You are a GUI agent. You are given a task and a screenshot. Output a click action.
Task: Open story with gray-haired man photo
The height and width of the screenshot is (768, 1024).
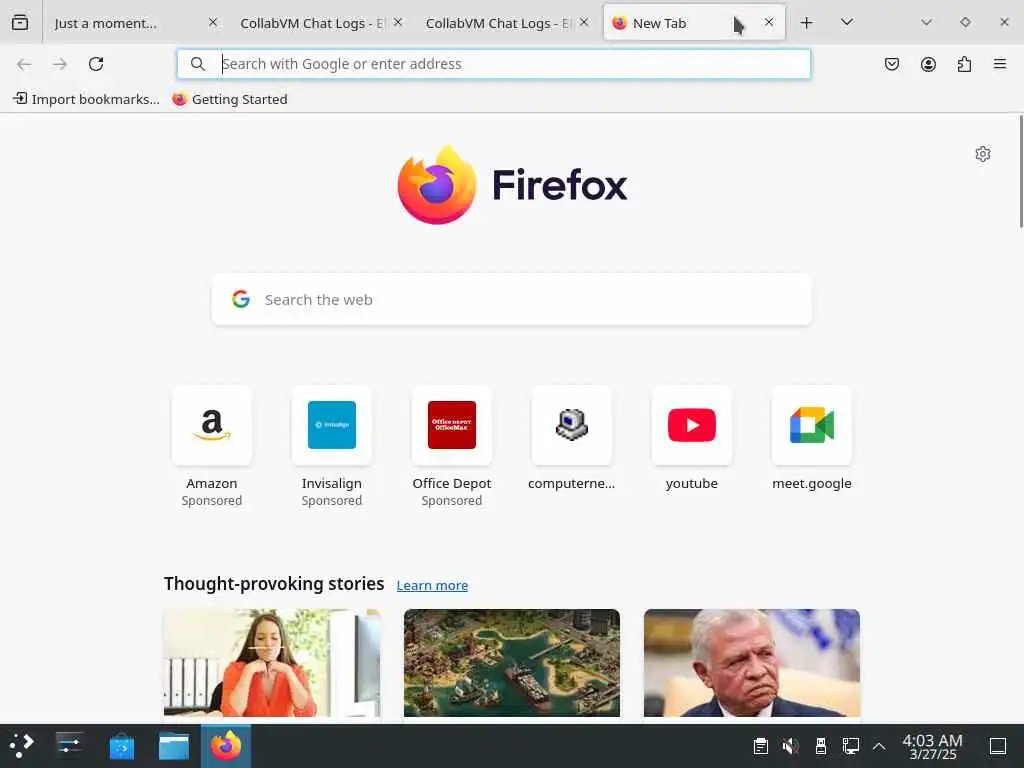(x=752, y=663)
